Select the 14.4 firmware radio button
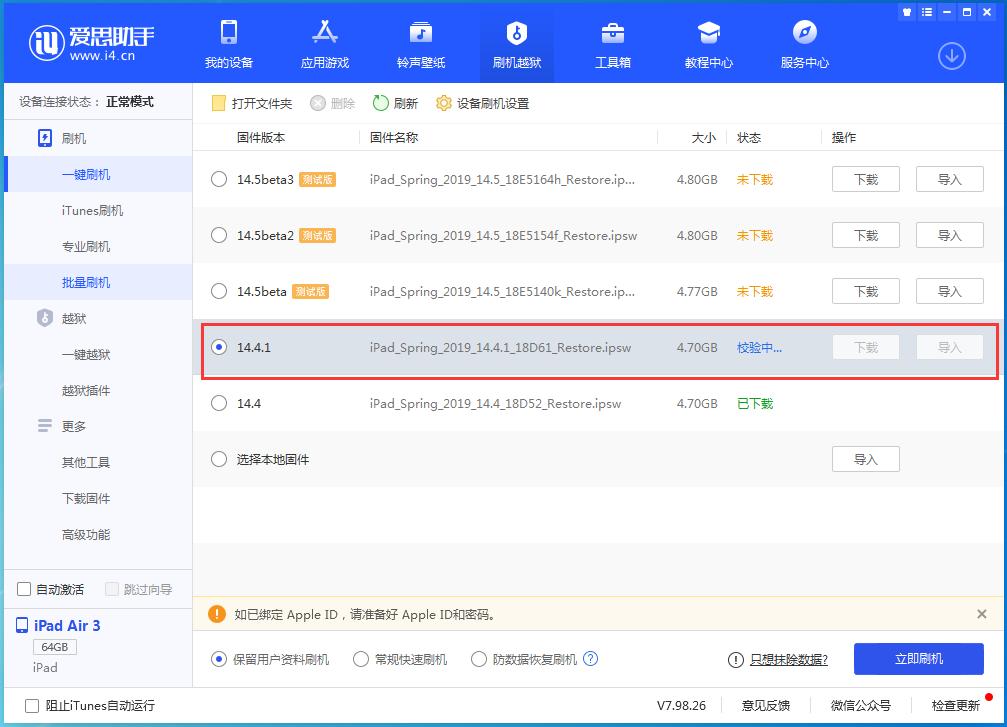Screen dimensions: 1007x727 click(218, 404)
